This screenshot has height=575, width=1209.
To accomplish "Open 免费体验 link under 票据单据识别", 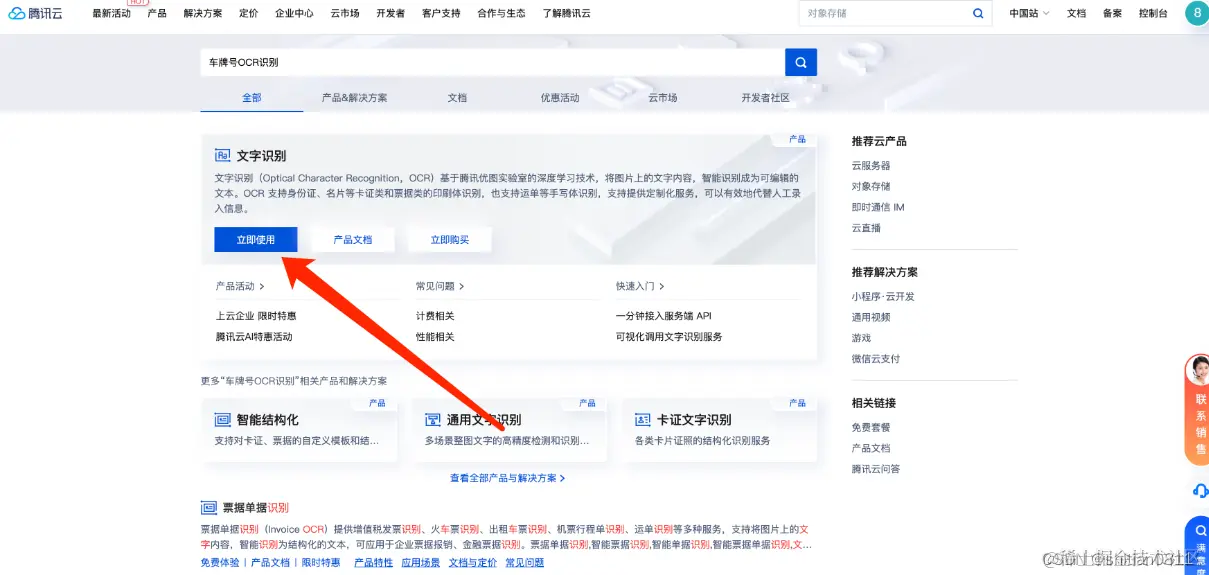I will click(220, 563).
